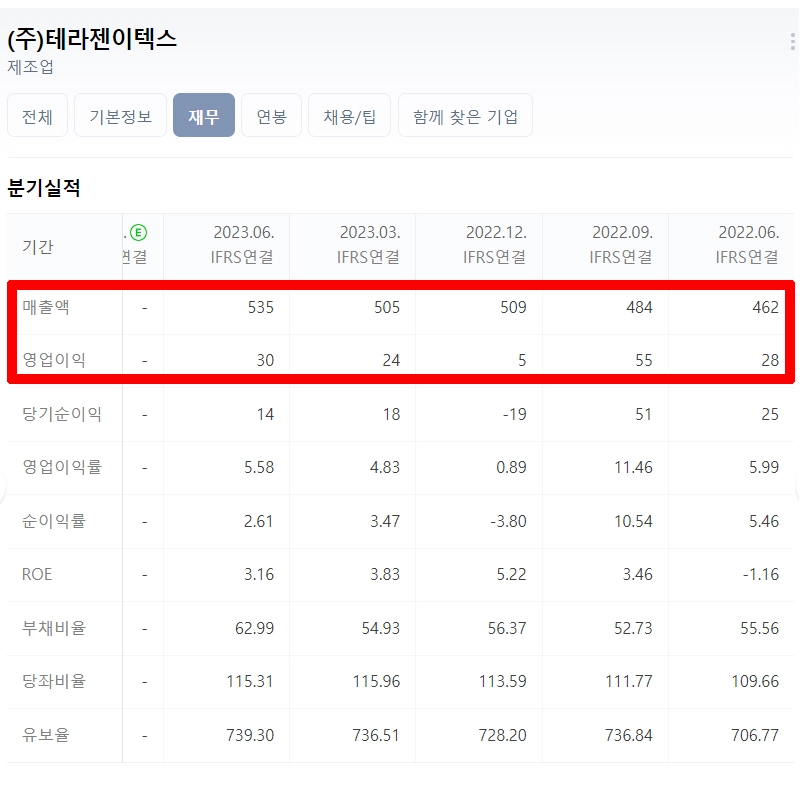Click the 유보율 value 706.77

coord(755,735)
